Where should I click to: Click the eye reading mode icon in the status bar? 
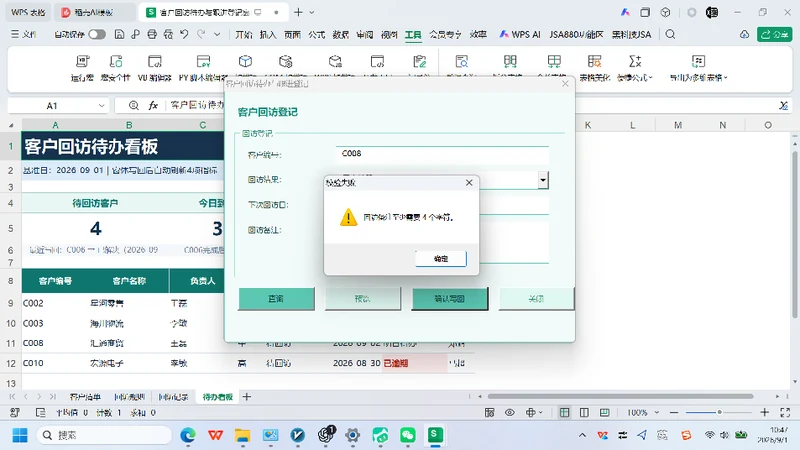510,412
